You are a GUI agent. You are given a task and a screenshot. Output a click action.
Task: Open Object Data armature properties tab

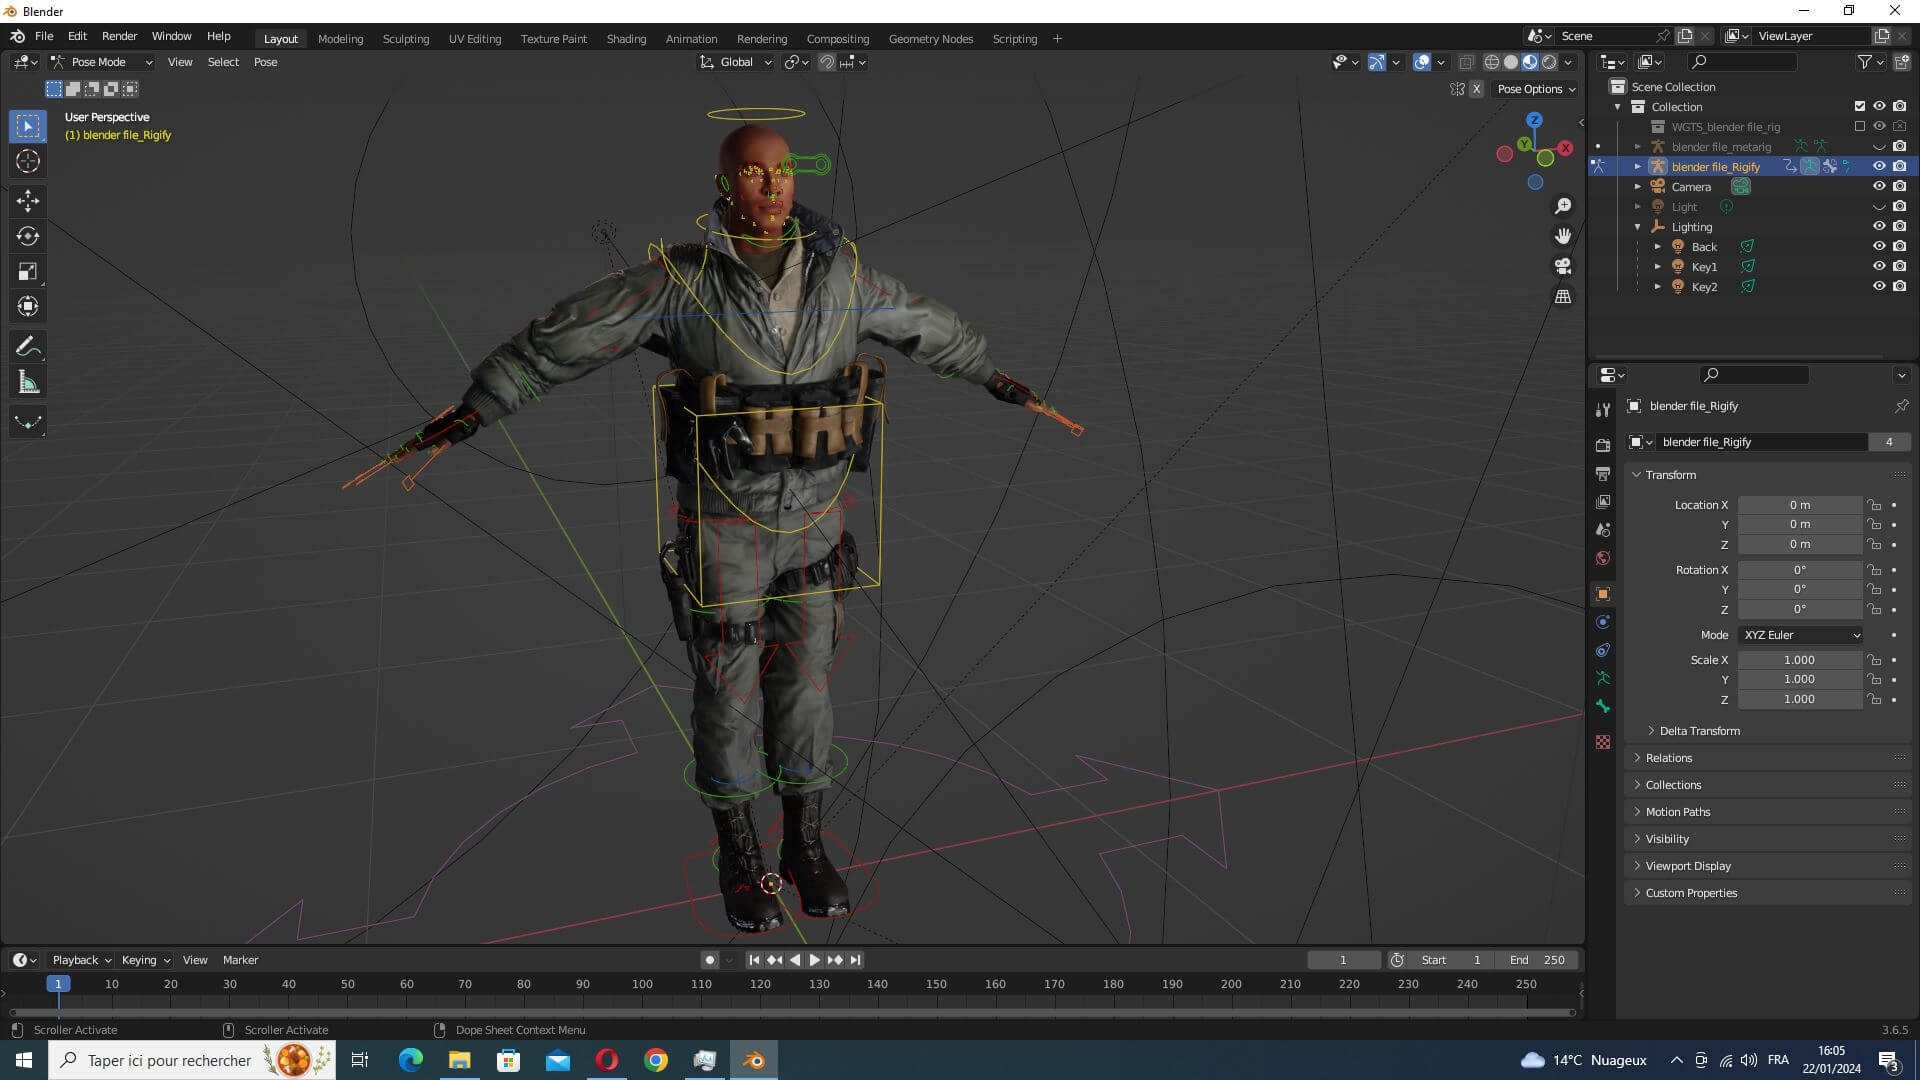pos(1603,678)
